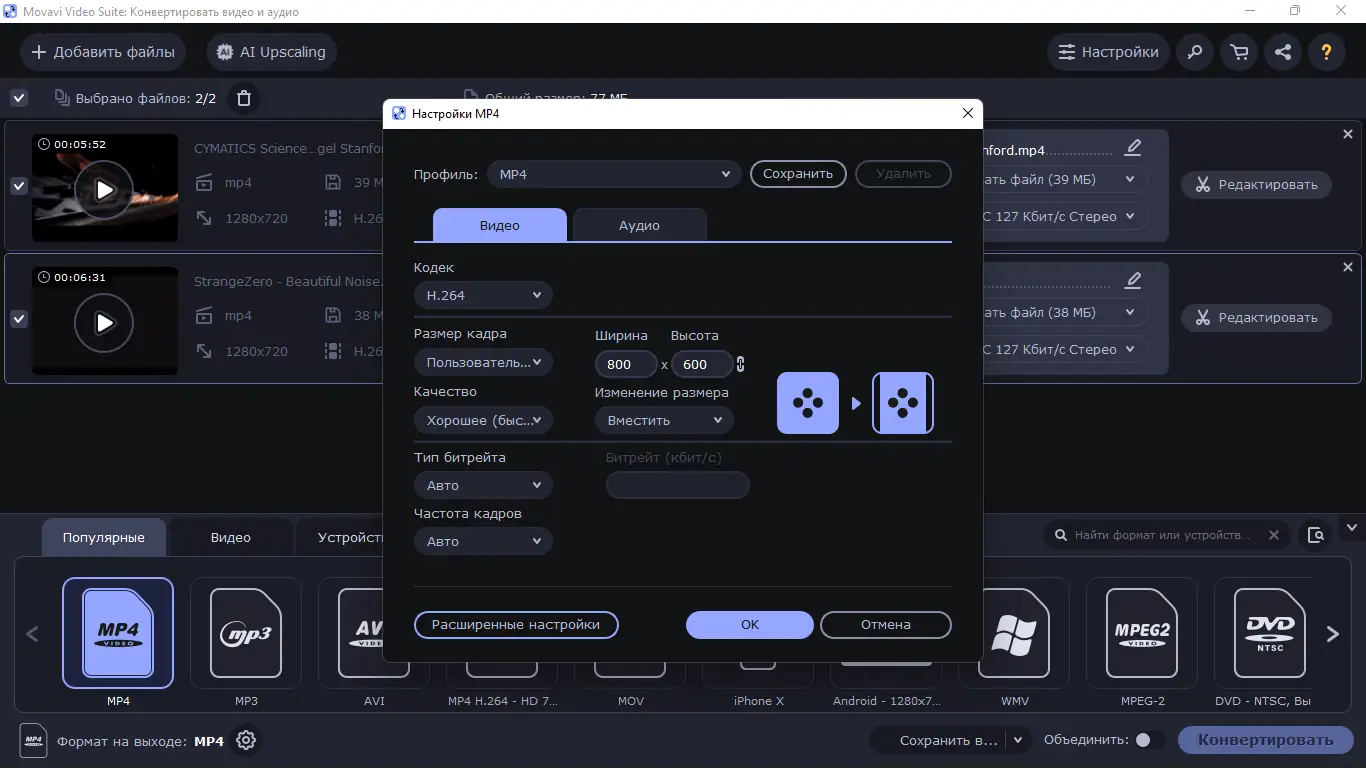Open the gear icon beside output format MP4
The height and width of the screenshot is (768, 1366).
(246, 741)
